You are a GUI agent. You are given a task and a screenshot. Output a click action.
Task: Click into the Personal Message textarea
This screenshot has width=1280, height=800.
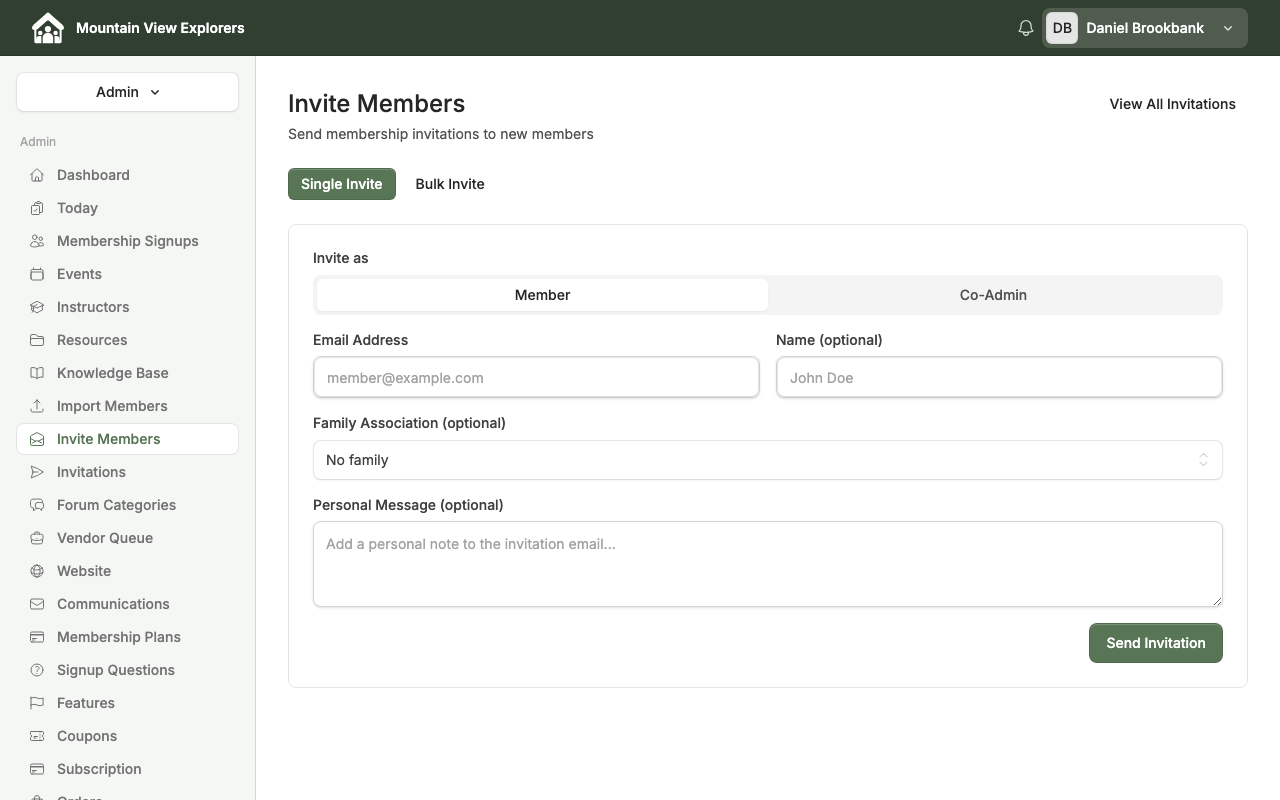[768, 564]
